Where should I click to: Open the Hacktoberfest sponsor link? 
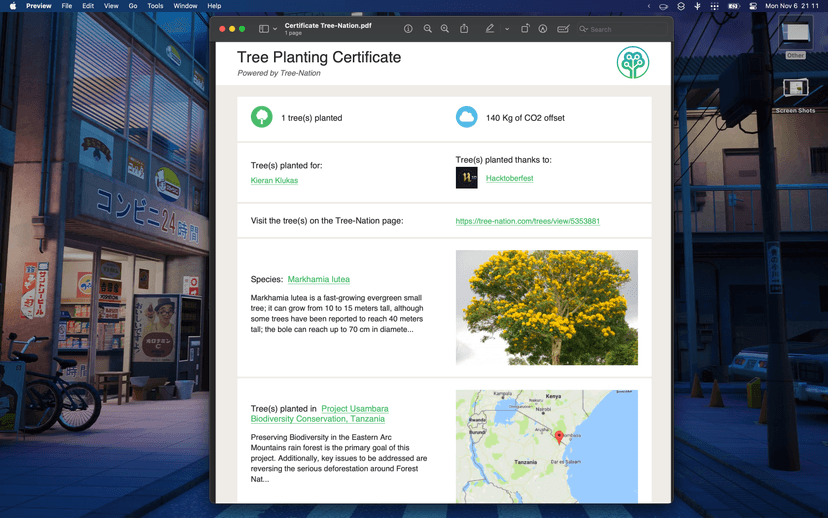pyautogui.click(x=509, y=178)
